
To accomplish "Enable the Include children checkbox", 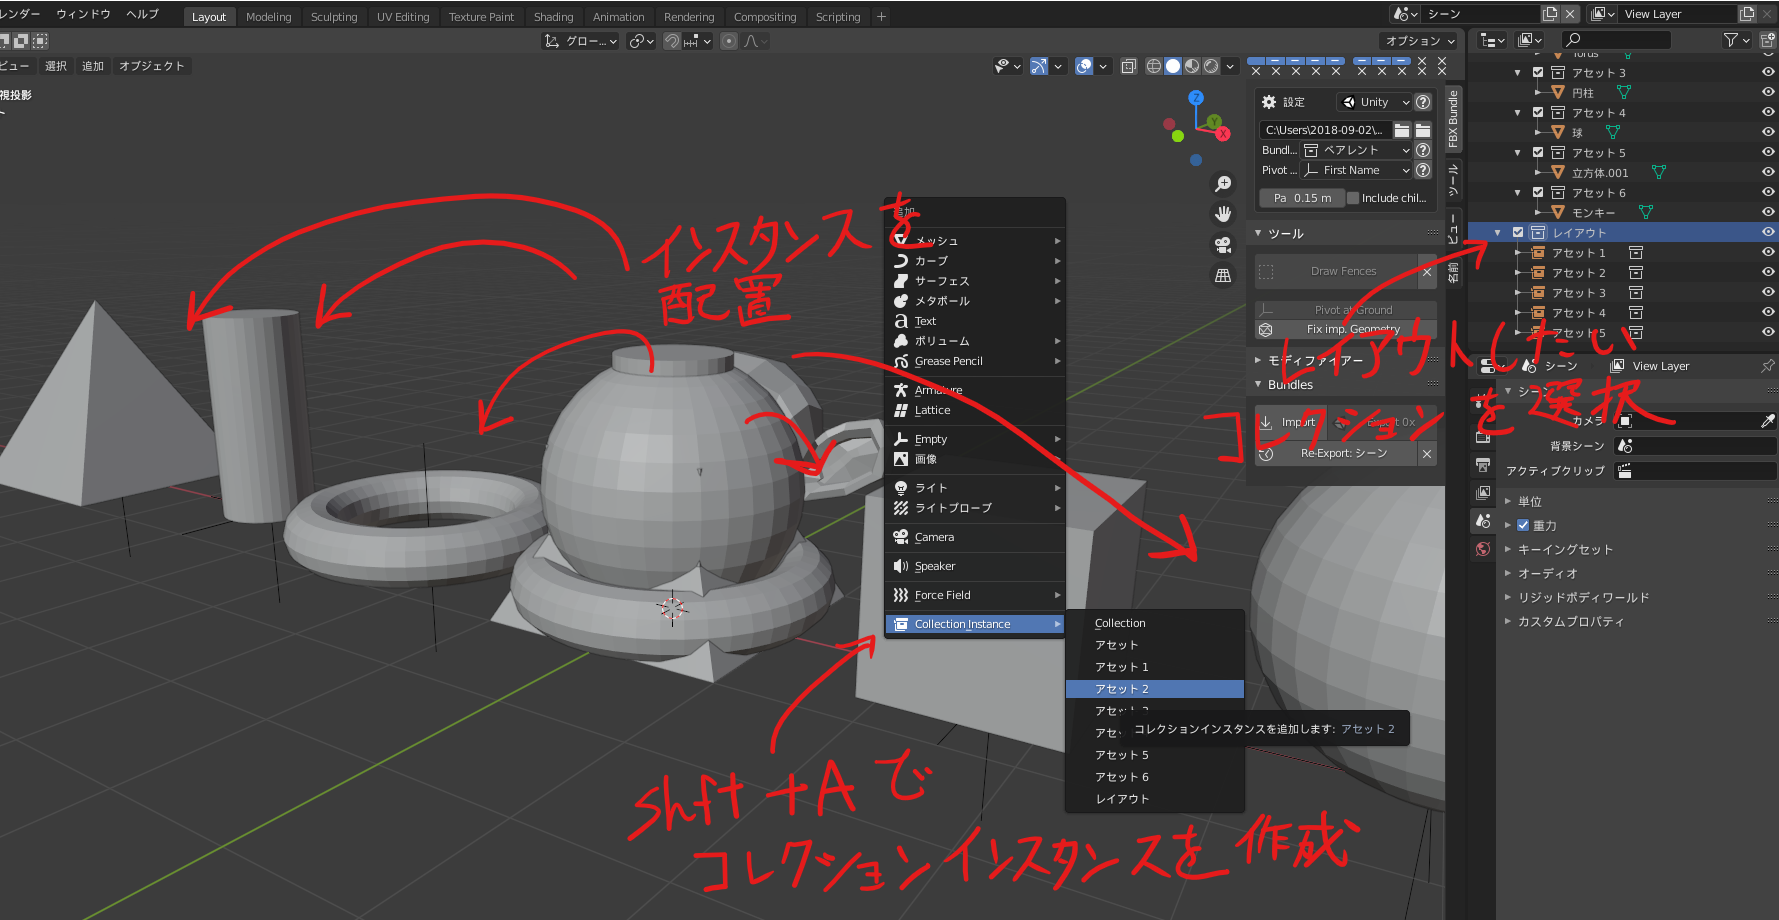I will [x=1353, y=198].
